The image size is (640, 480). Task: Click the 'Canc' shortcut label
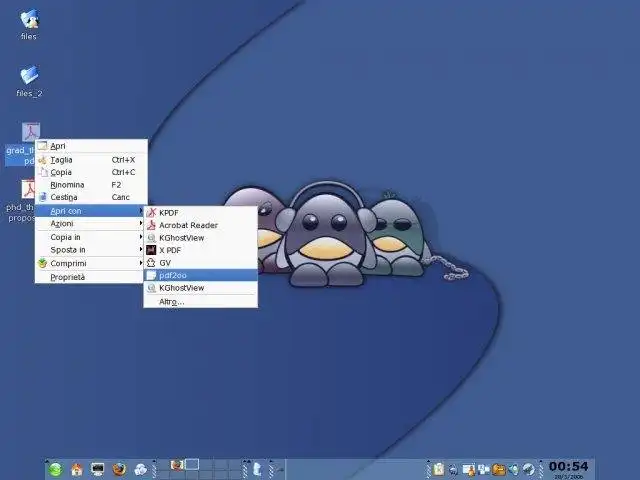(120, 197)
